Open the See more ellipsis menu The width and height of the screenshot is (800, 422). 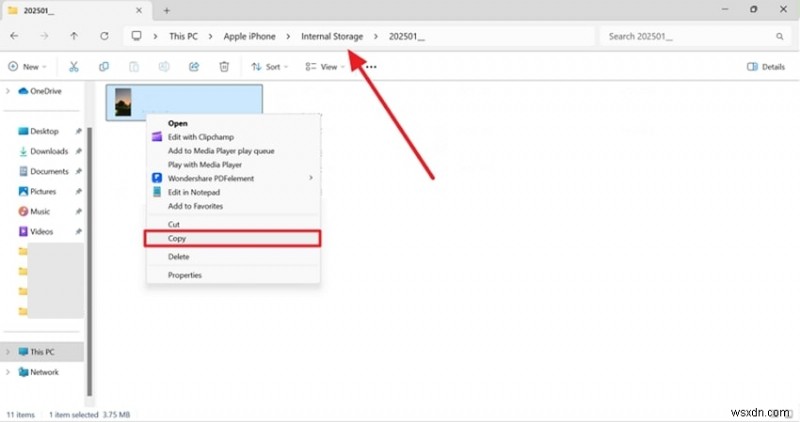[371, 67]
